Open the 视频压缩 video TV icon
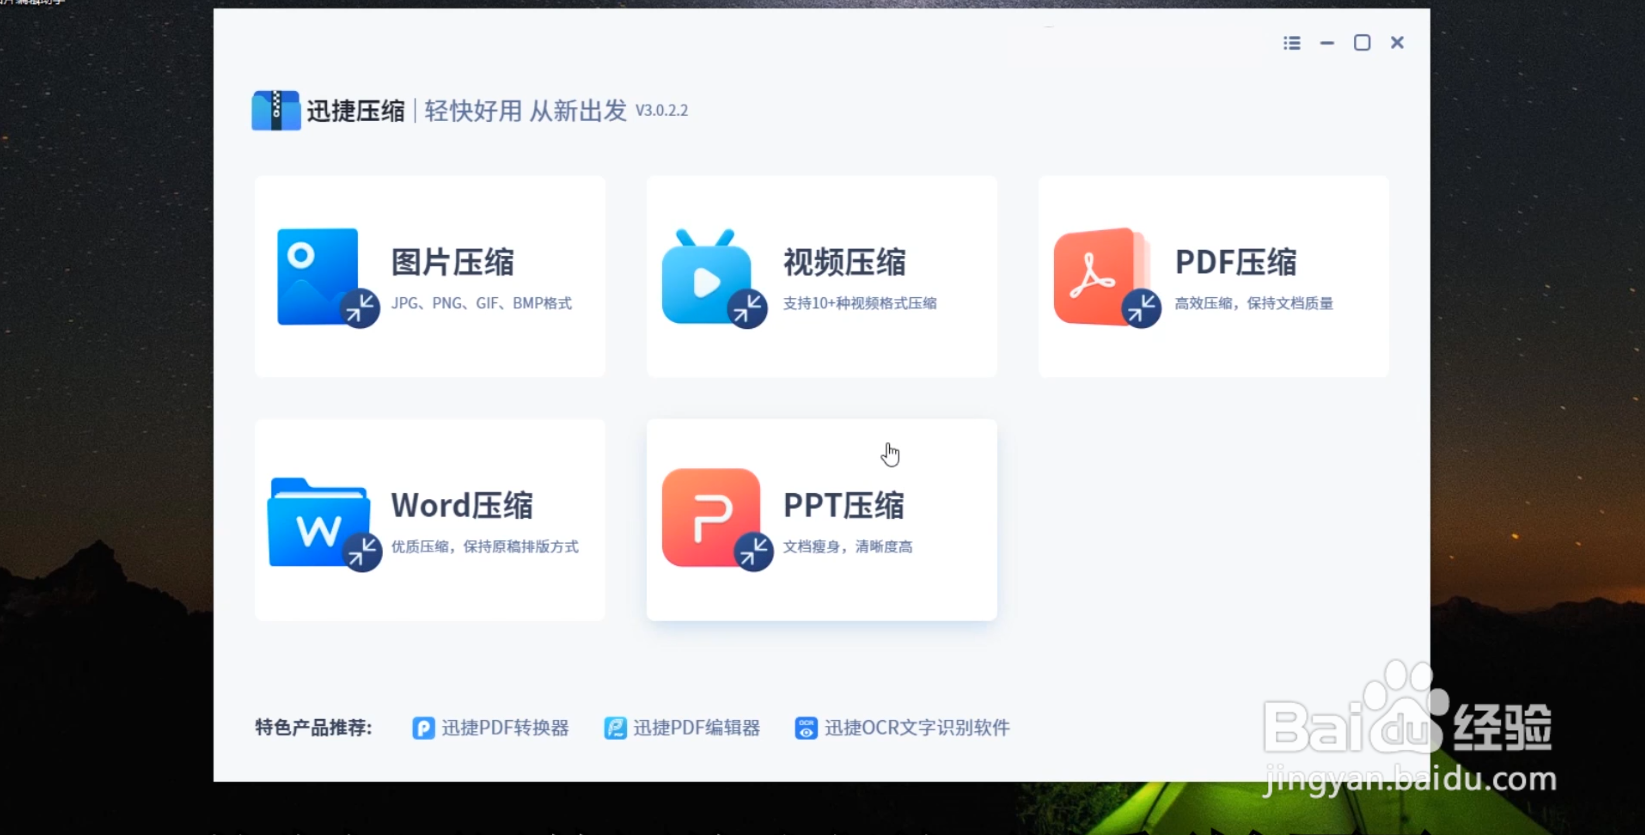 [713, 278]
